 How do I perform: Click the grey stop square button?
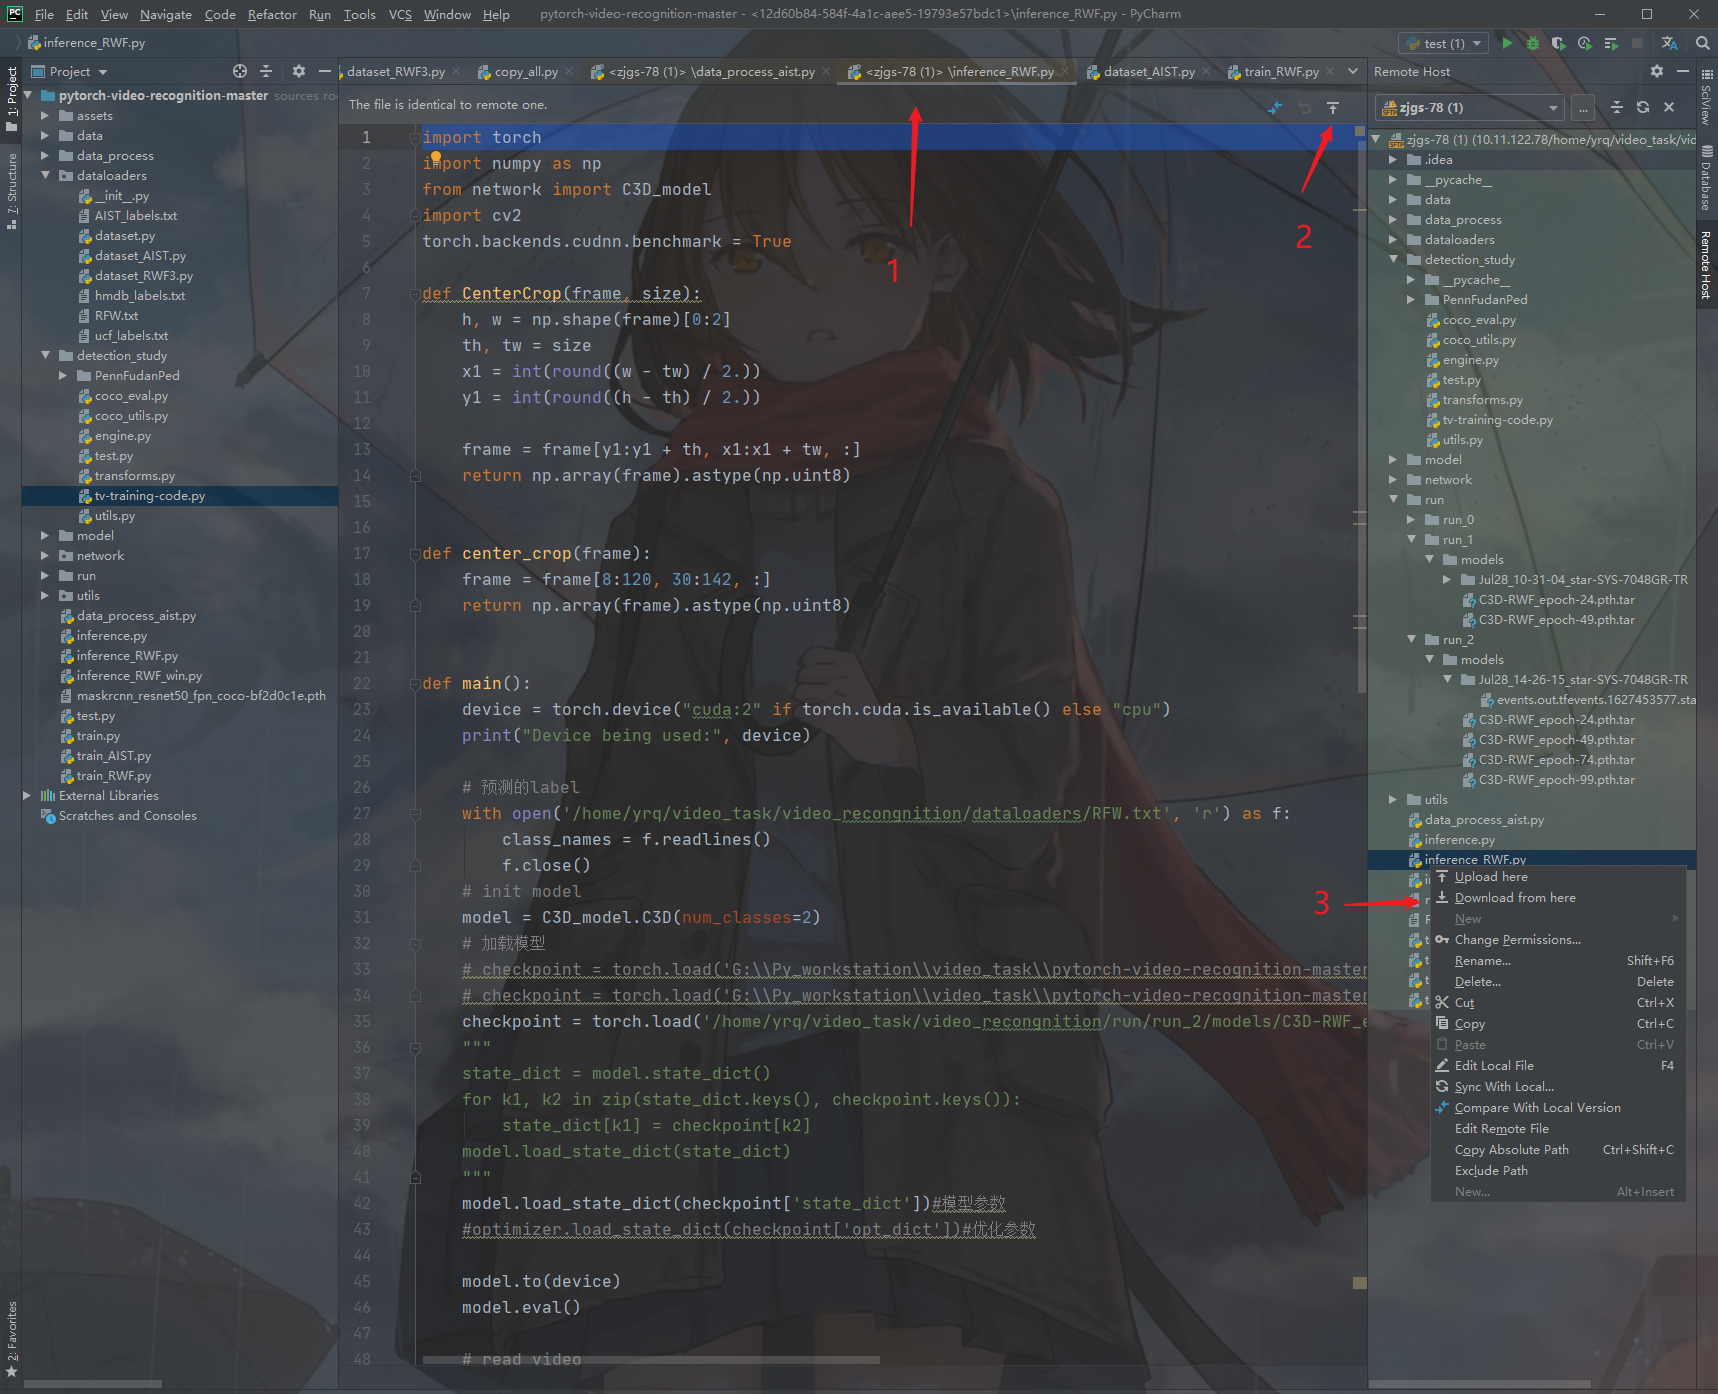(x=1637, y=43)
